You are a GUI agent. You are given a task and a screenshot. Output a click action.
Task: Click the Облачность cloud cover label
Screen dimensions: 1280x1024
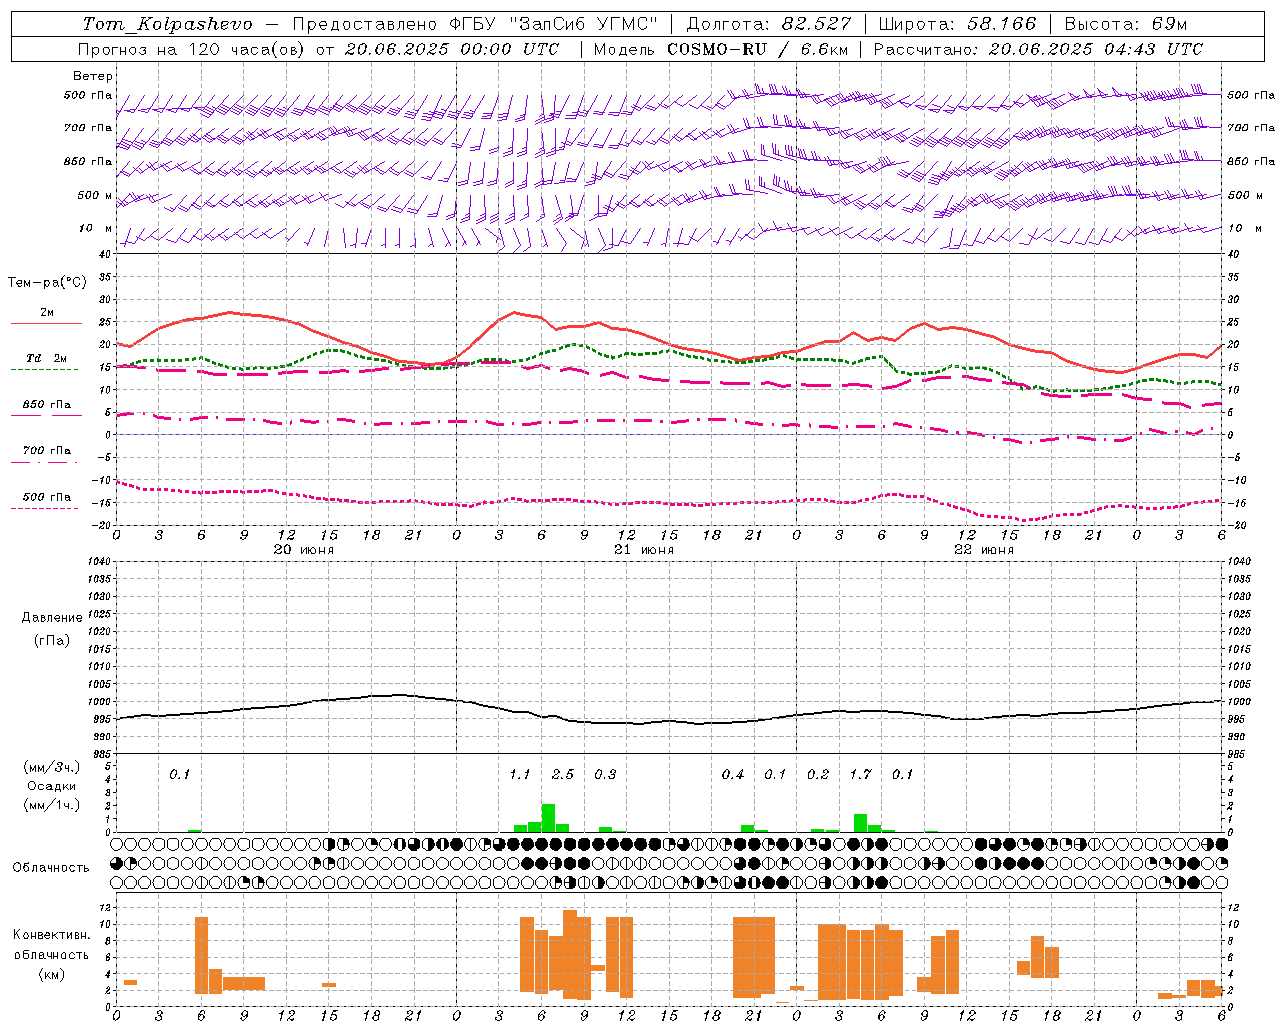(x=51, y=868)
